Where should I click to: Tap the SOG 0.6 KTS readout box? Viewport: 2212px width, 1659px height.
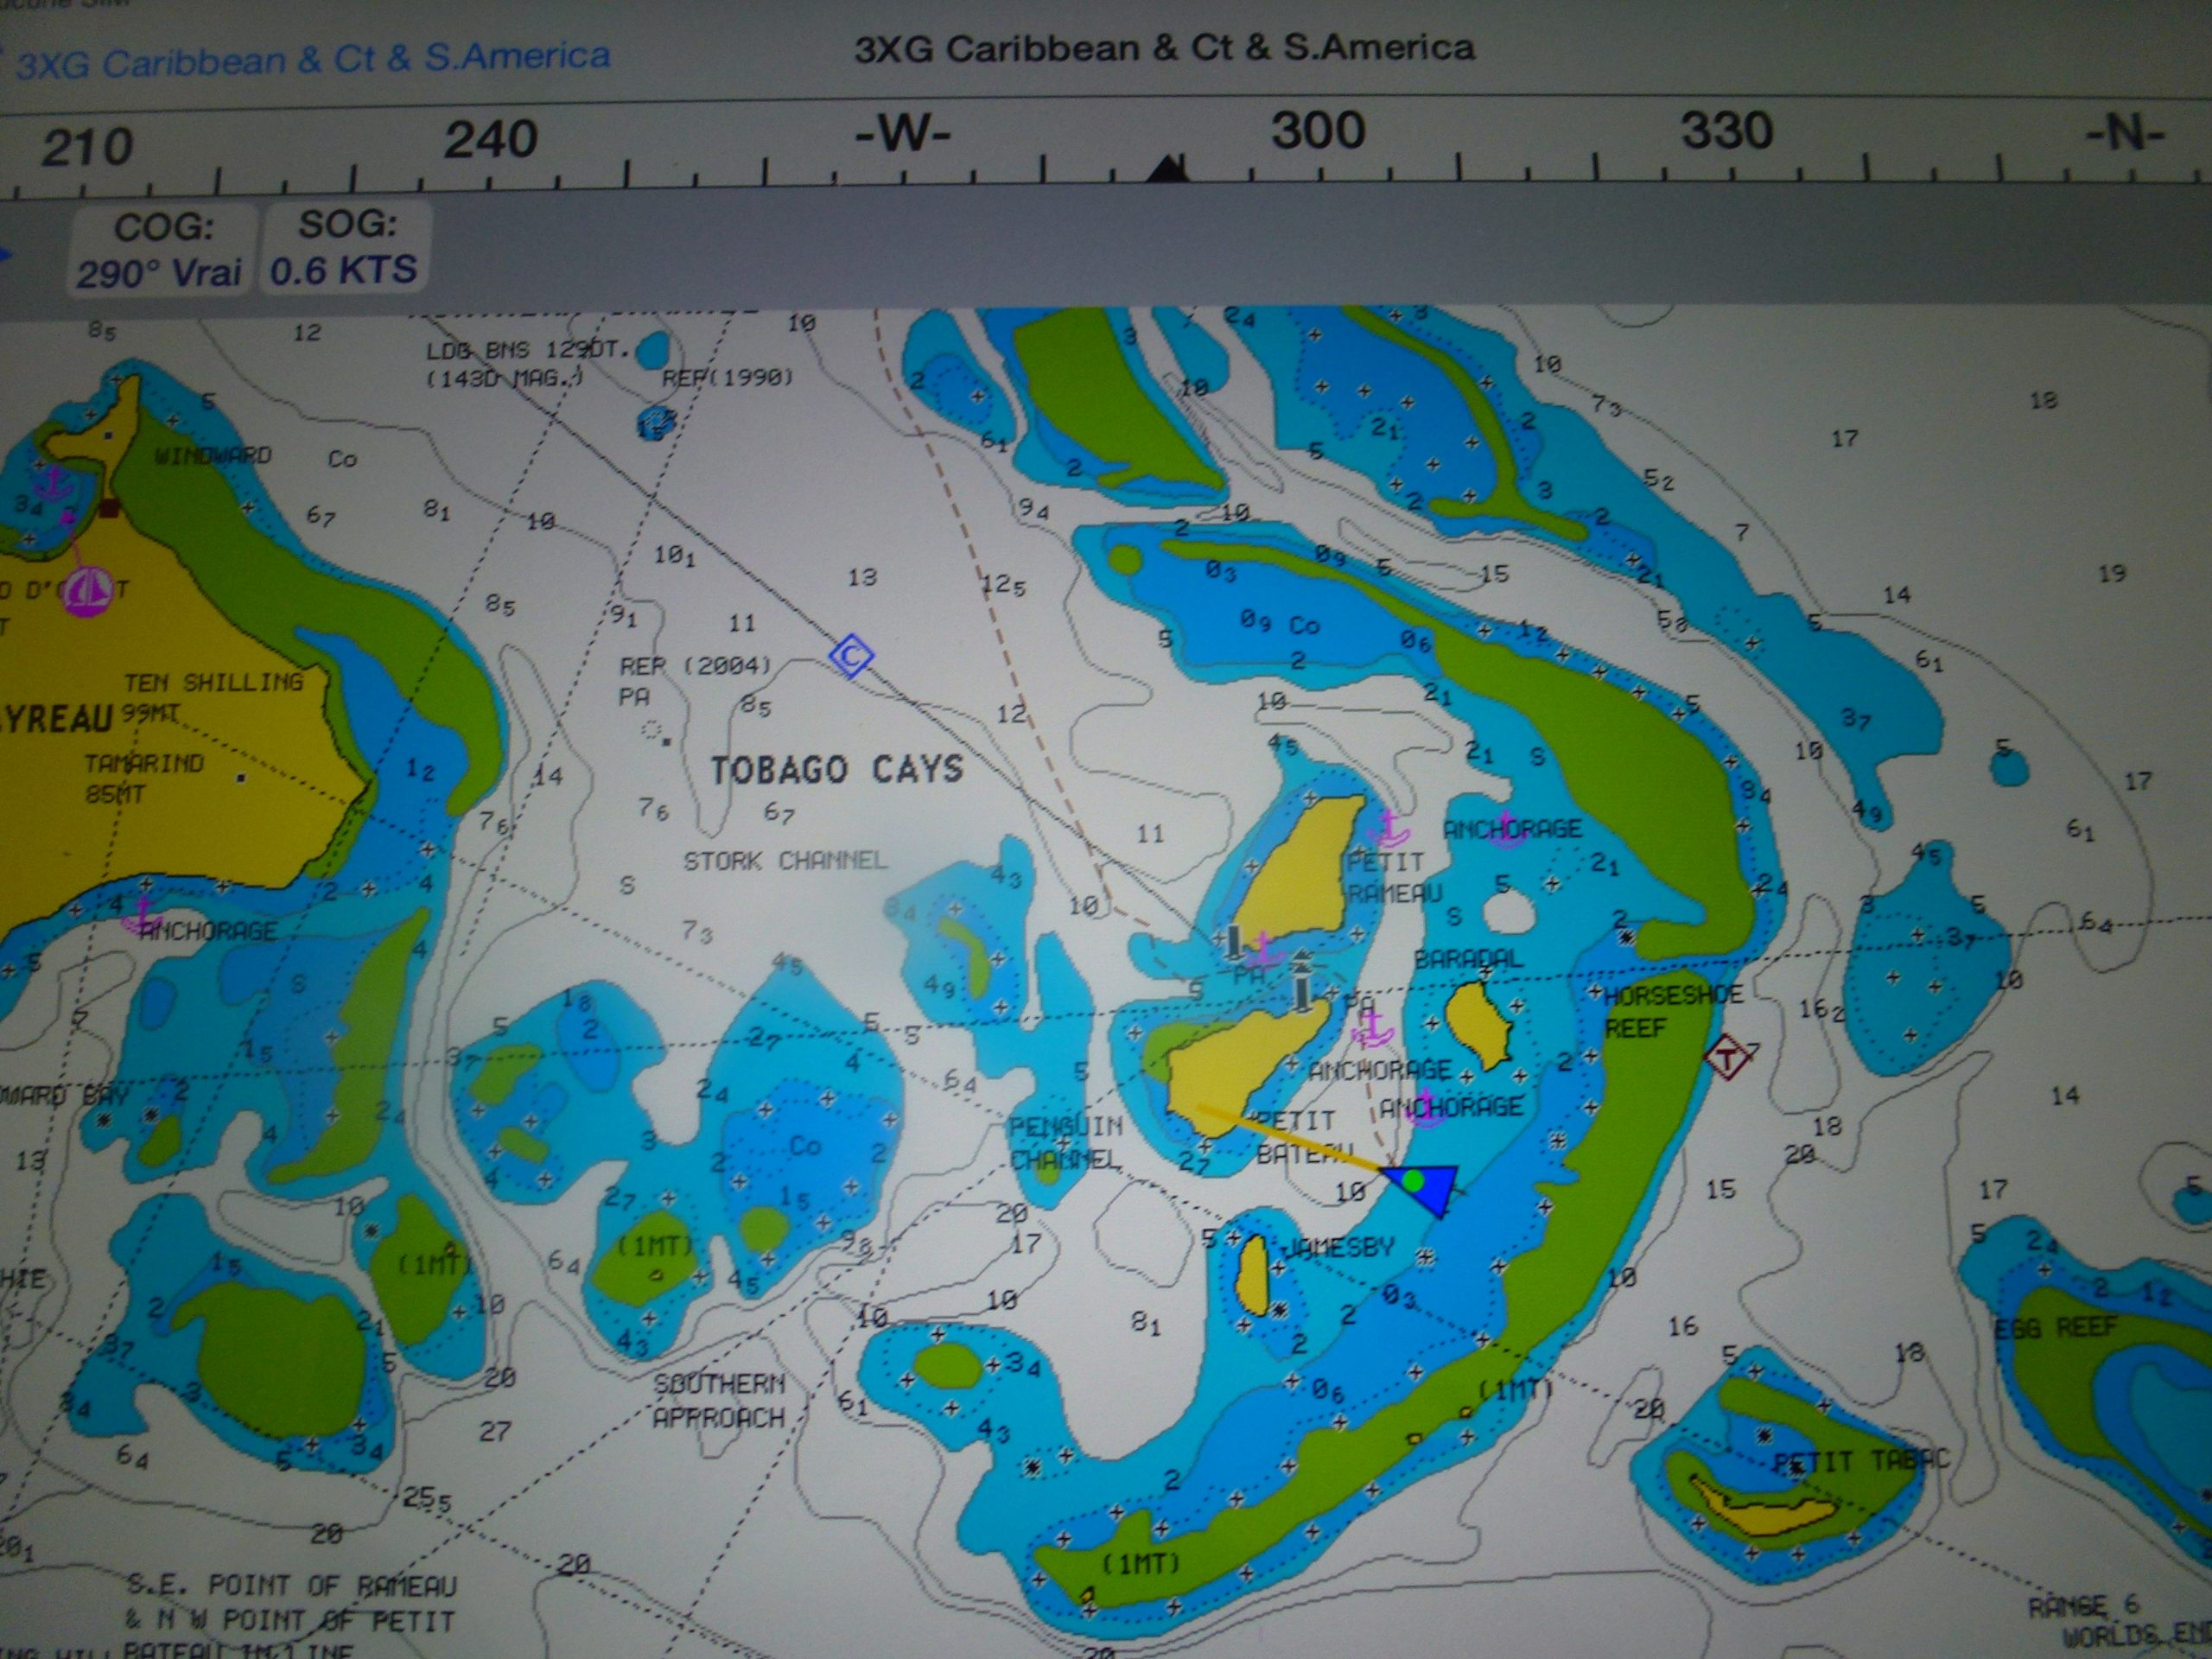pyautogui.click(x=344, y=248)
